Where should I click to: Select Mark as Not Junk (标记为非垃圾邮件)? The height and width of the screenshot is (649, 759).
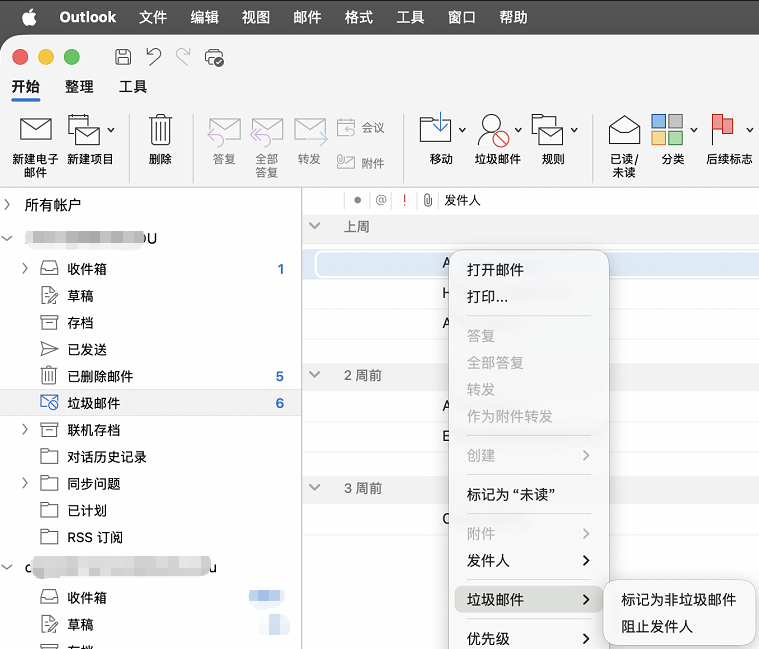(678, 600)
